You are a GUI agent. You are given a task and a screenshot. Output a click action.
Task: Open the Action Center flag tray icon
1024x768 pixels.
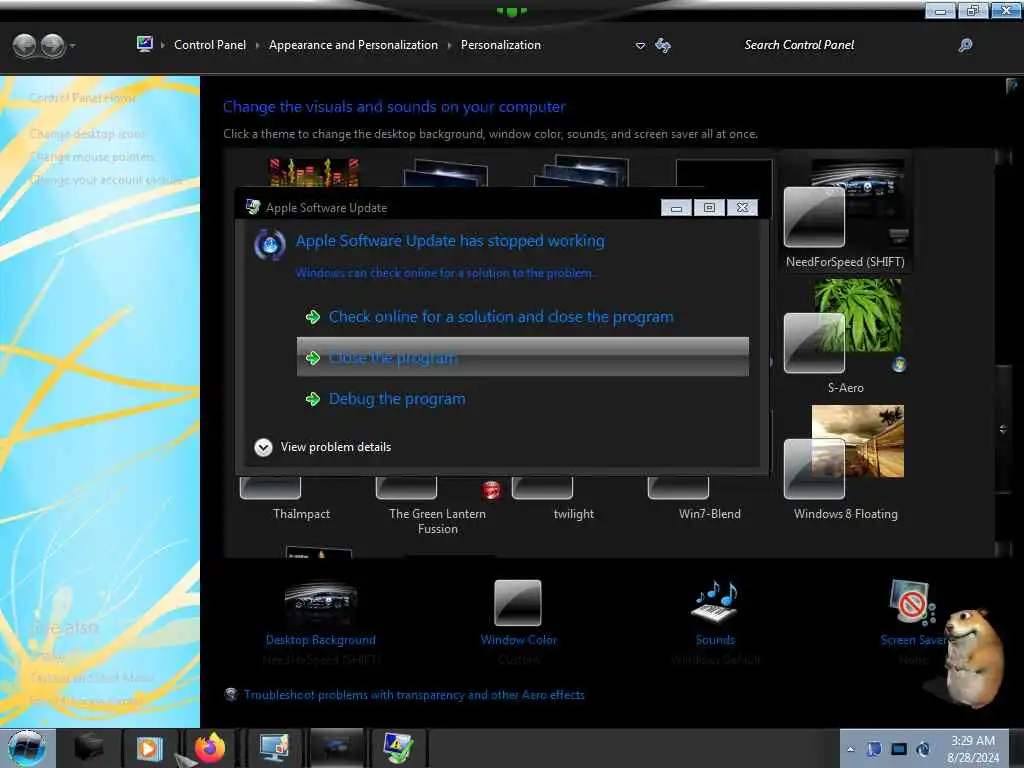tap(874, 749)
